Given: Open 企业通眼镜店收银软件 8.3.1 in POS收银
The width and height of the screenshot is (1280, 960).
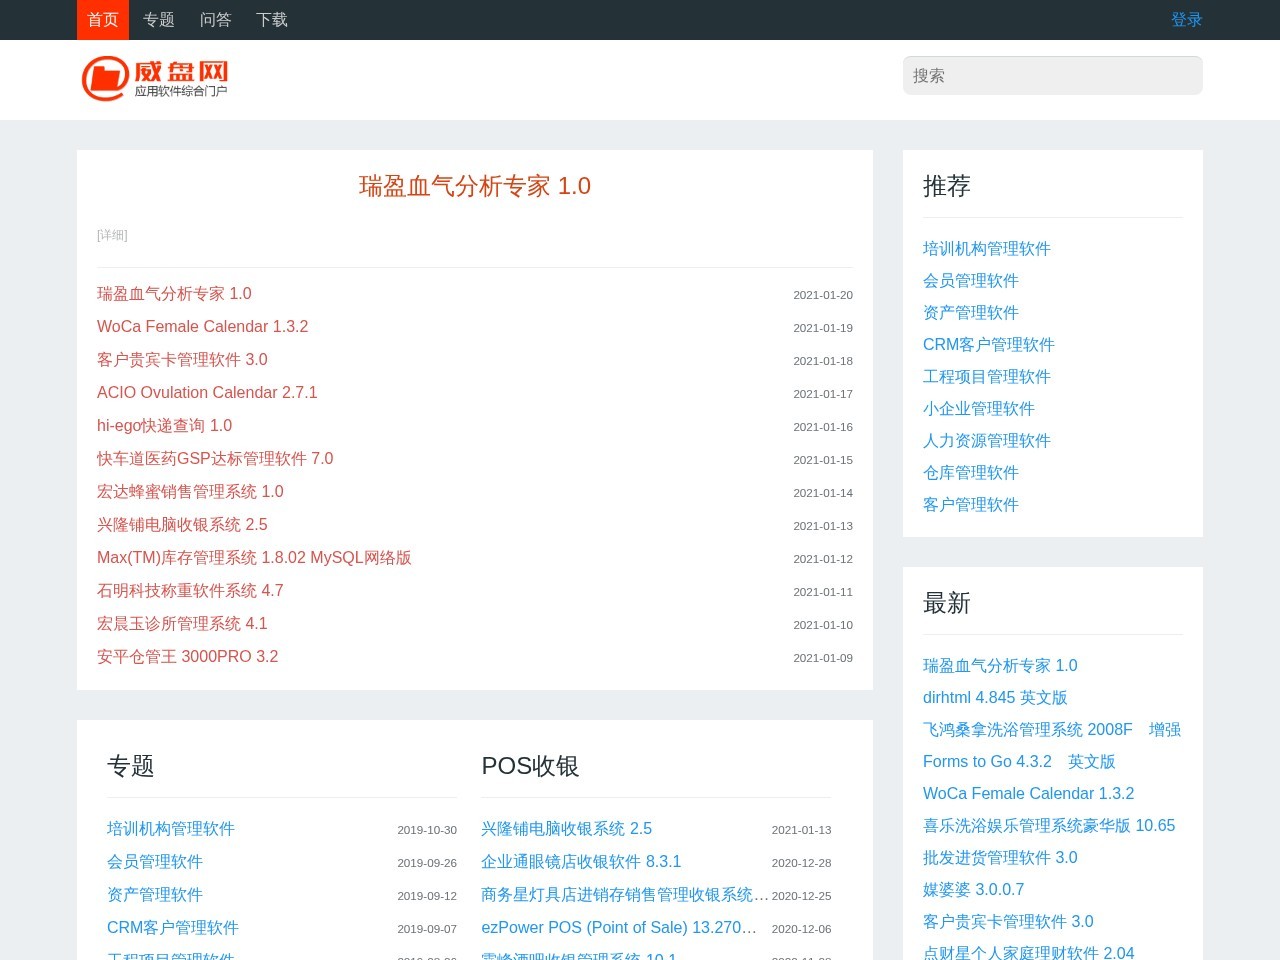Looking at the screenshot, I should click(x=580, y=862).
